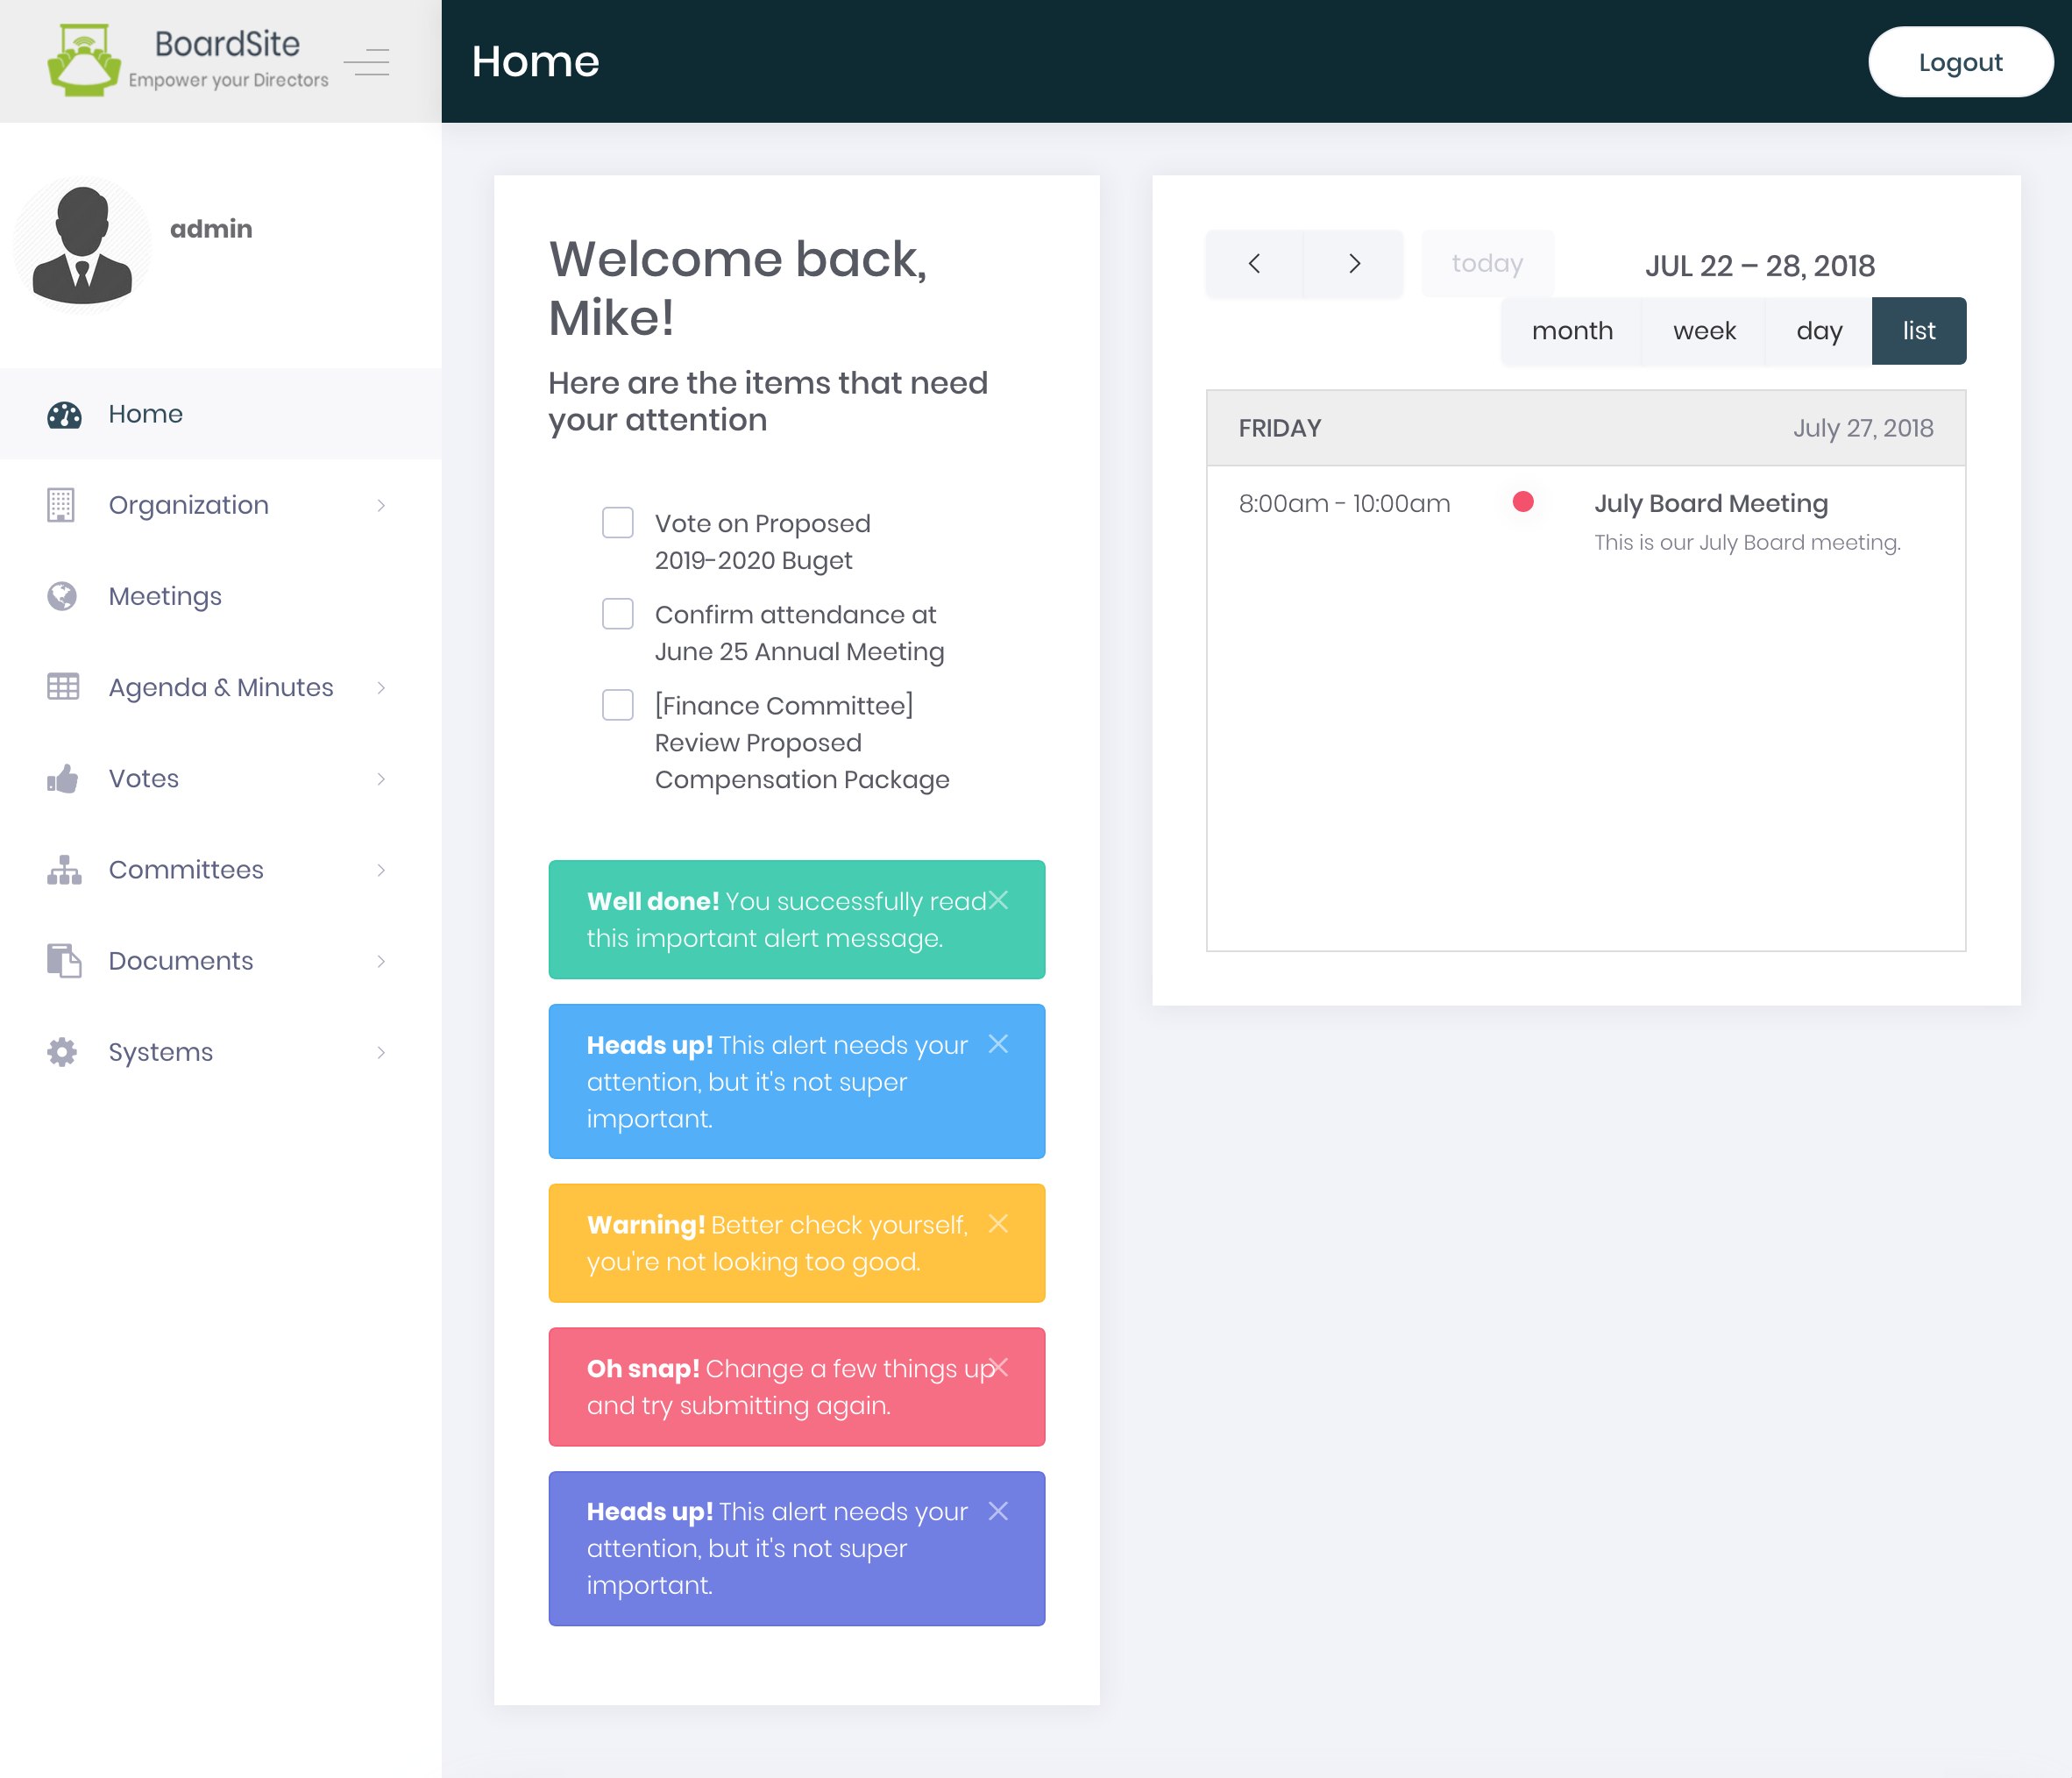This screenshot has height=1778, width=2072.
Task: Go to next calendar week arrow
Action: pos(1354,264)
